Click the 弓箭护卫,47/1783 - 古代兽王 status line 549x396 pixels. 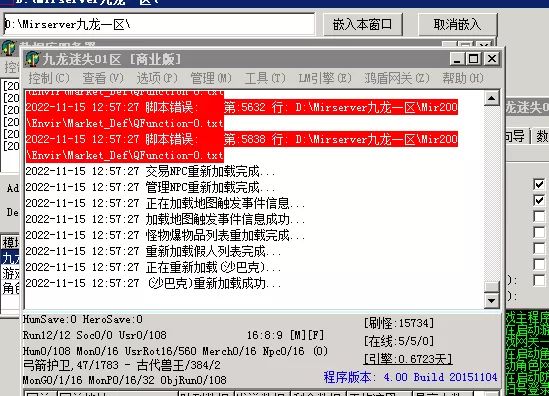pyautogui.click(x=122, y=366)
